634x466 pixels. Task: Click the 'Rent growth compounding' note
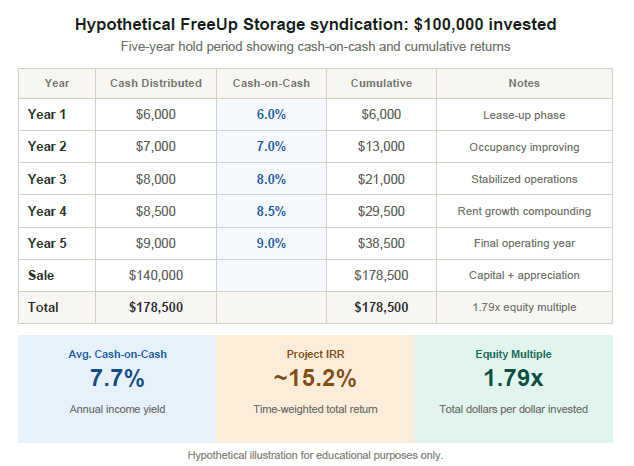coord(524,211)
